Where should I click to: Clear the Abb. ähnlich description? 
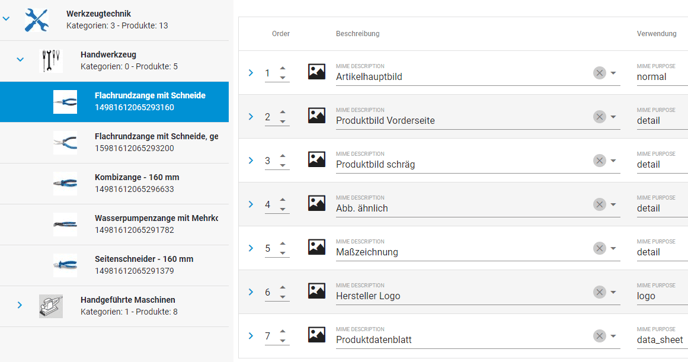[x=599, y=204]
